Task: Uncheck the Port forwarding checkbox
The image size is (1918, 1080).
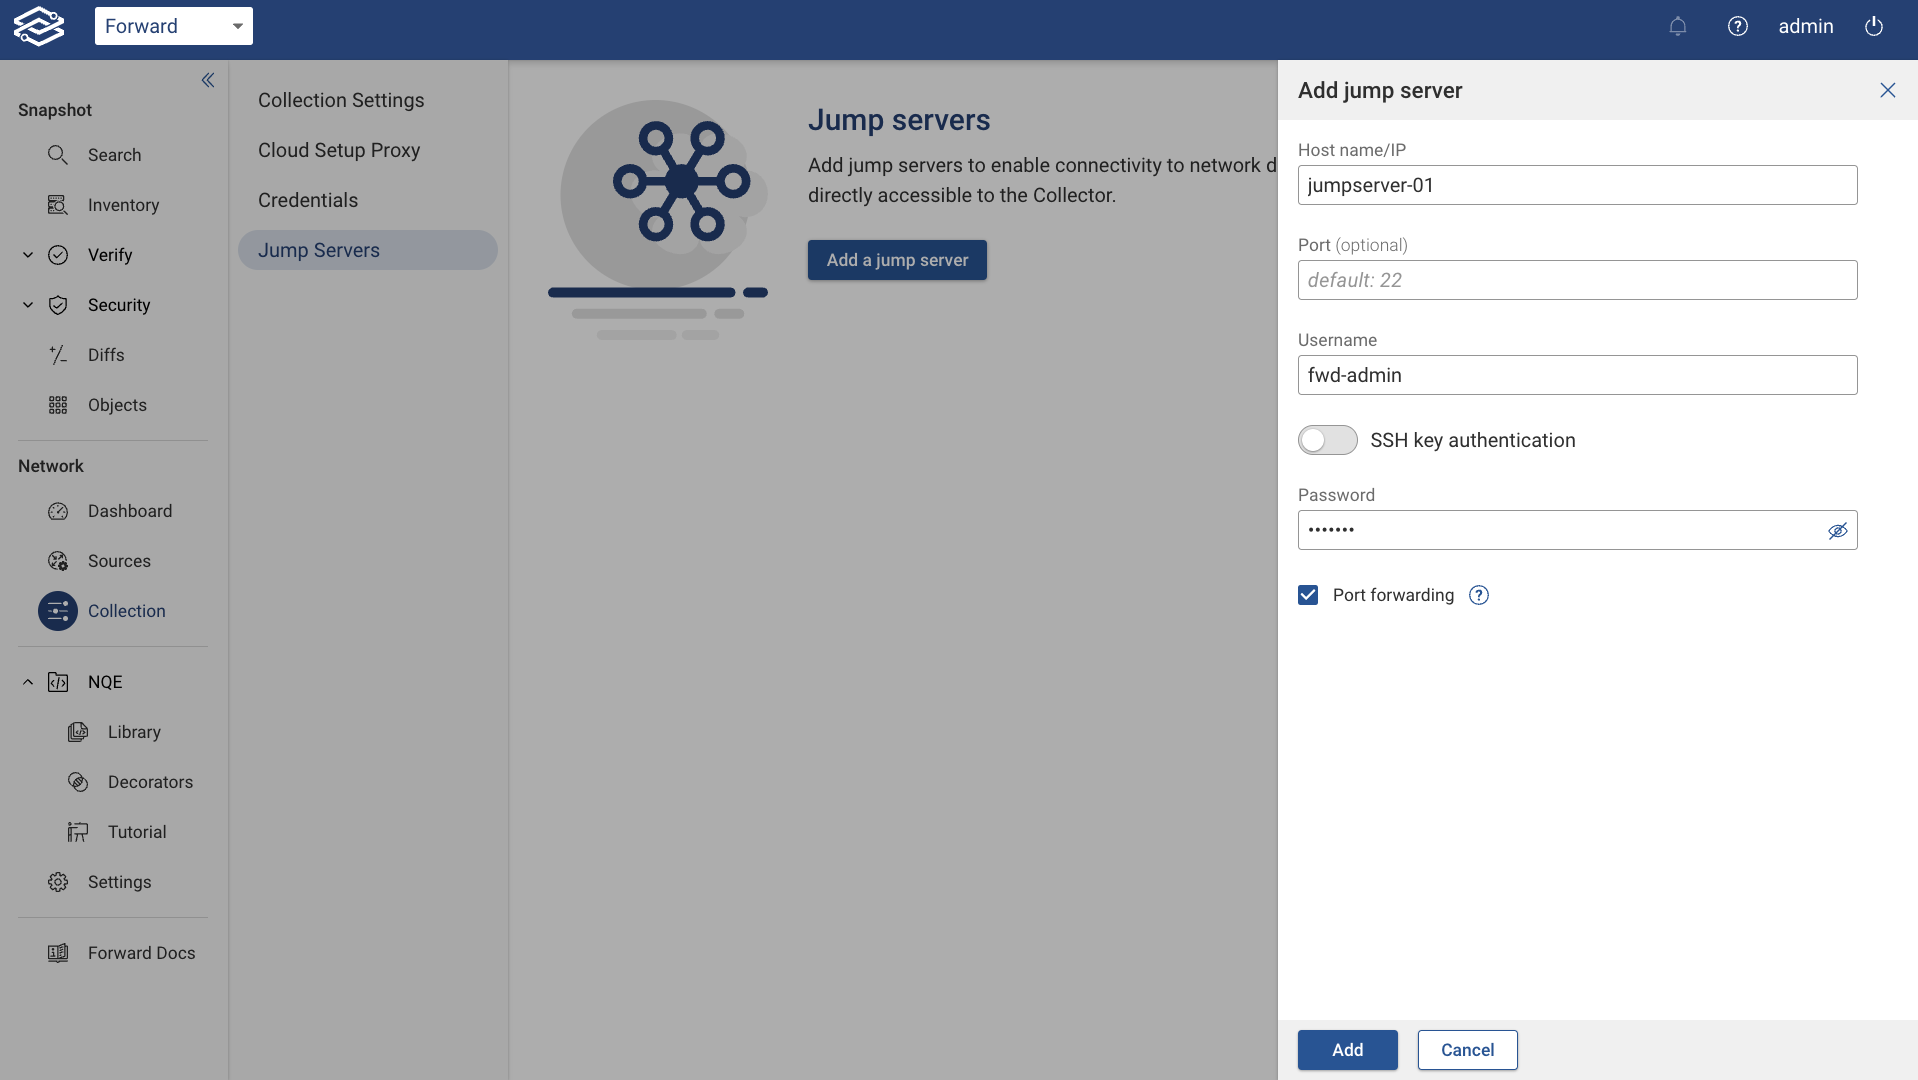Action: [x=1308, y=595]
